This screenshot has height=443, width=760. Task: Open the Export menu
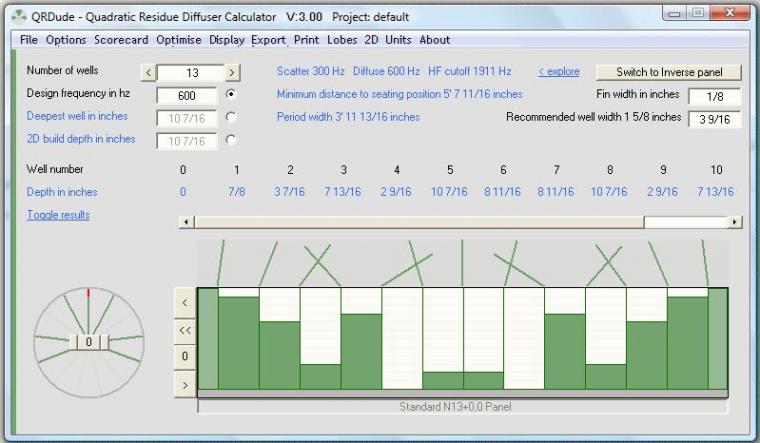tap(268, 40)
